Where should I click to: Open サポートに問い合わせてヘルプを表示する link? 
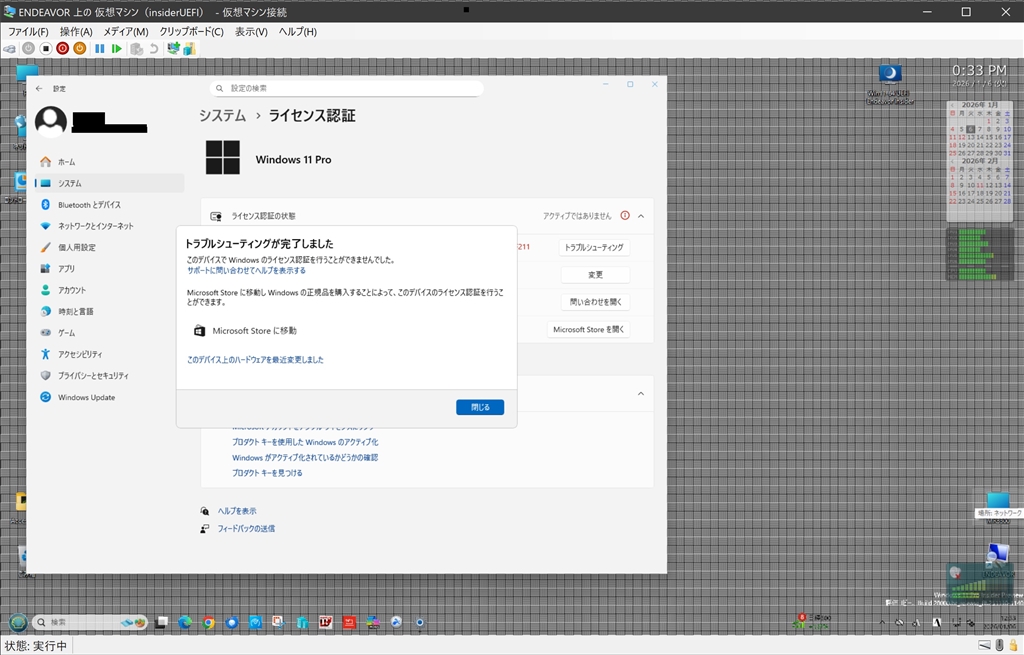(x=246, y=270)
